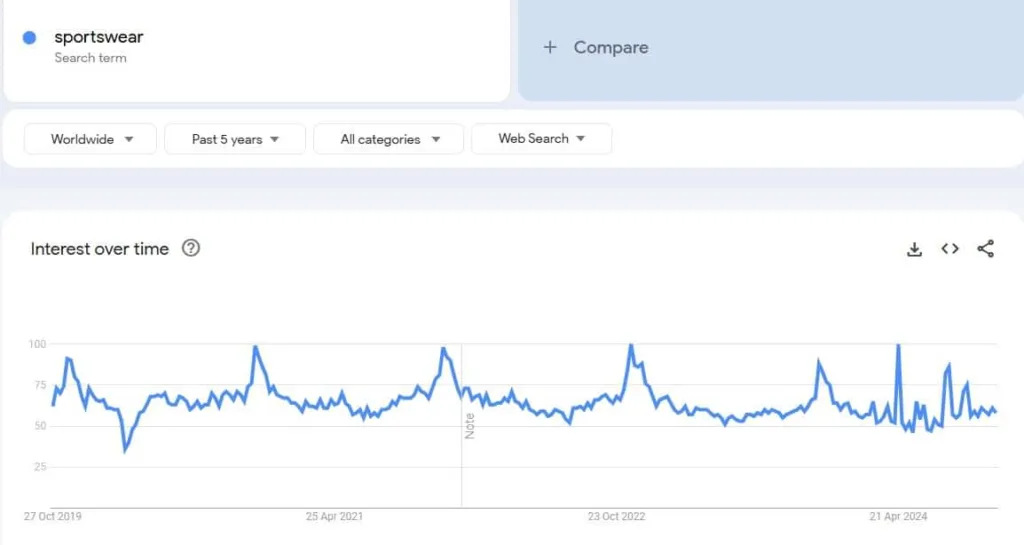Click the 27 Oct 2019 axis label
Viewport: 1024px width, 545px height.
pyautogui.click(x=53, y=516)
